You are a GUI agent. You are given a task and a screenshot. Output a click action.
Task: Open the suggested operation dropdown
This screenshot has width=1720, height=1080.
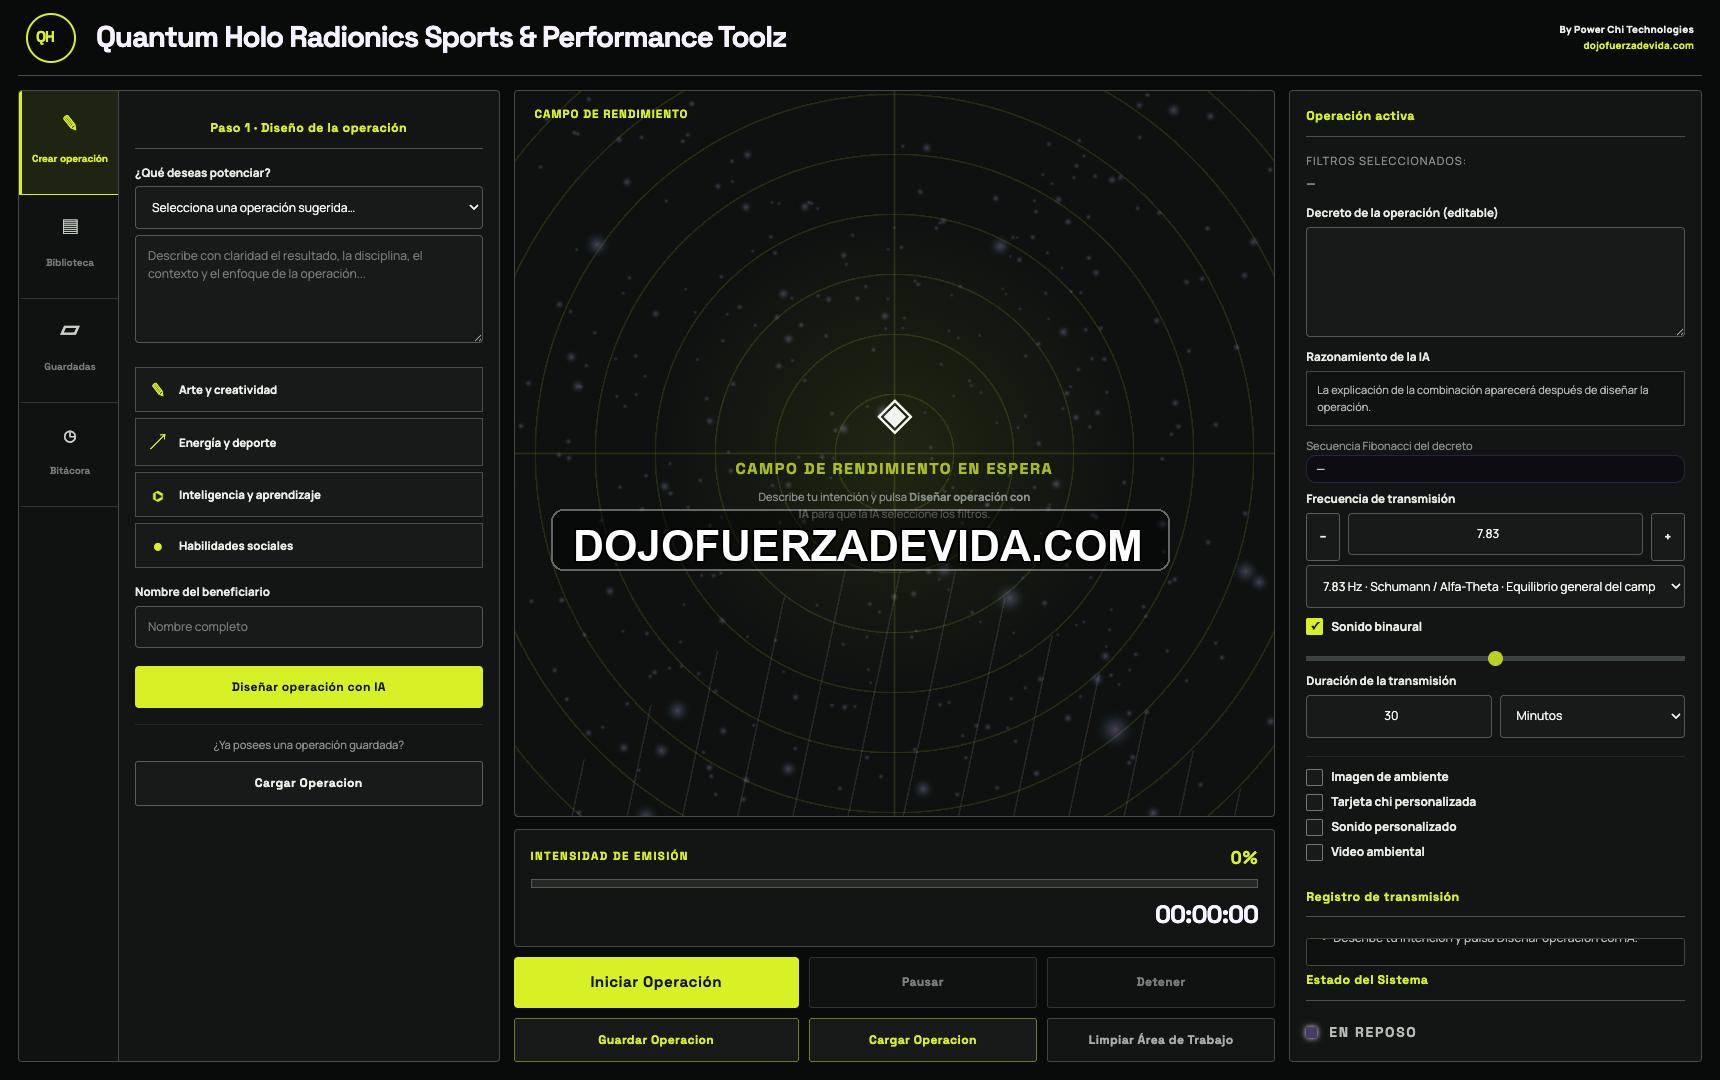click(x=309, y=208)
